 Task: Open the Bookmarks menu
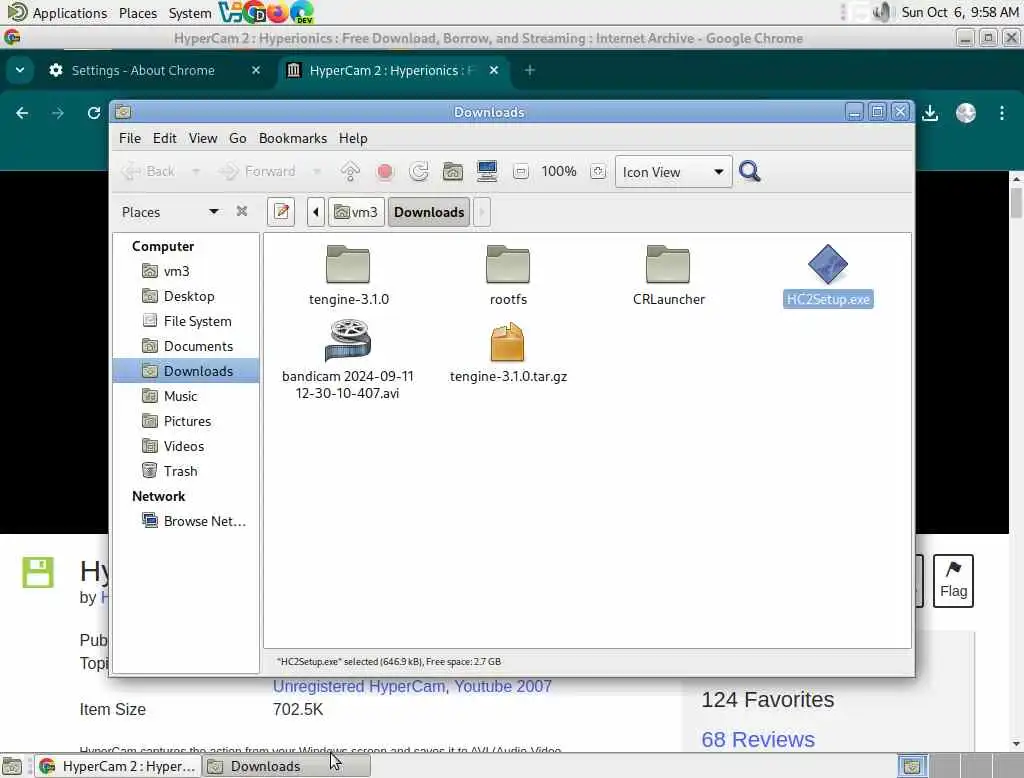(x=293, y=138)
